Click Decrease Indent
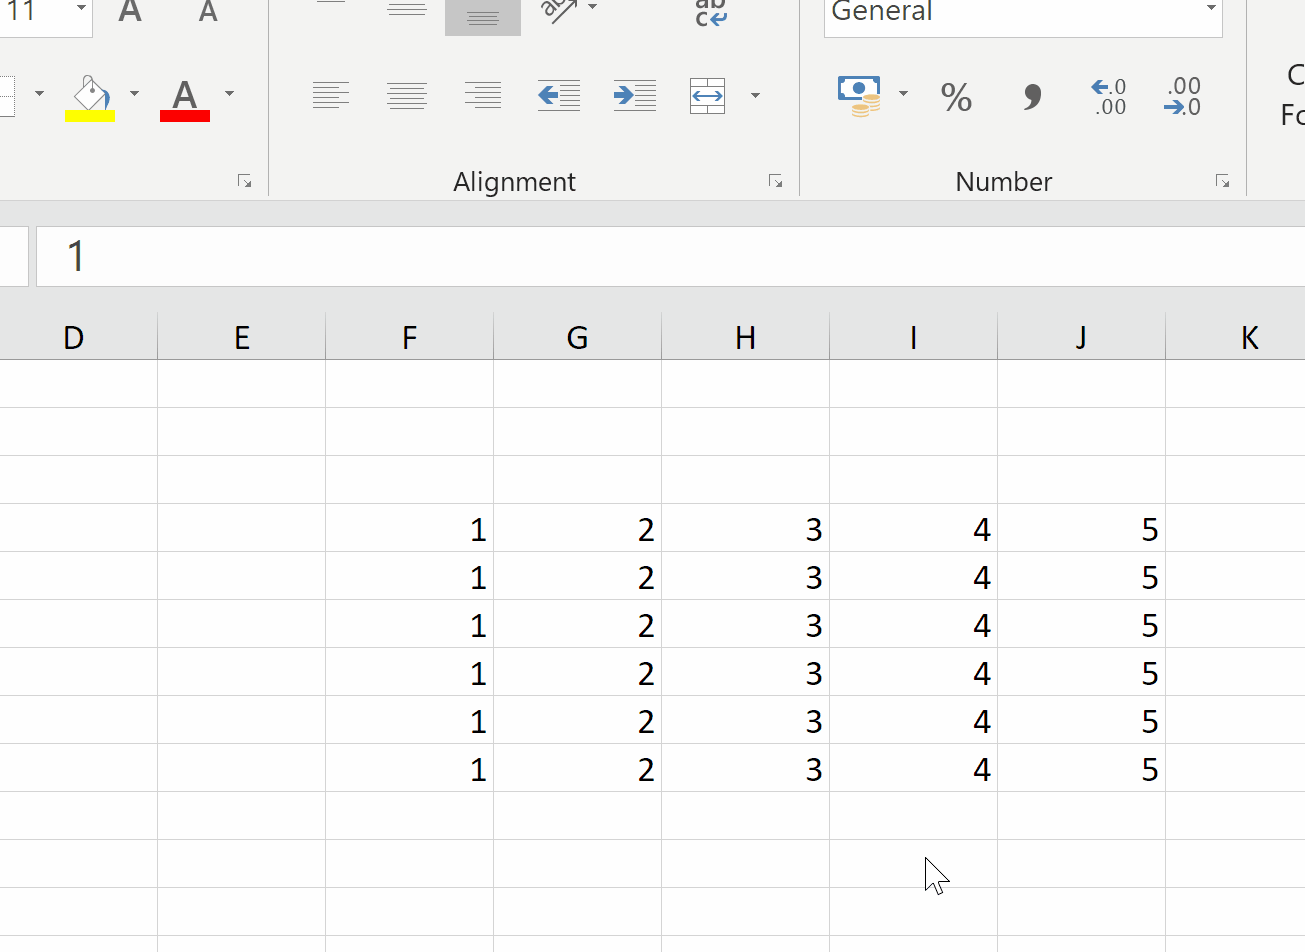The image size is (1305, 952). pos(558,95)
